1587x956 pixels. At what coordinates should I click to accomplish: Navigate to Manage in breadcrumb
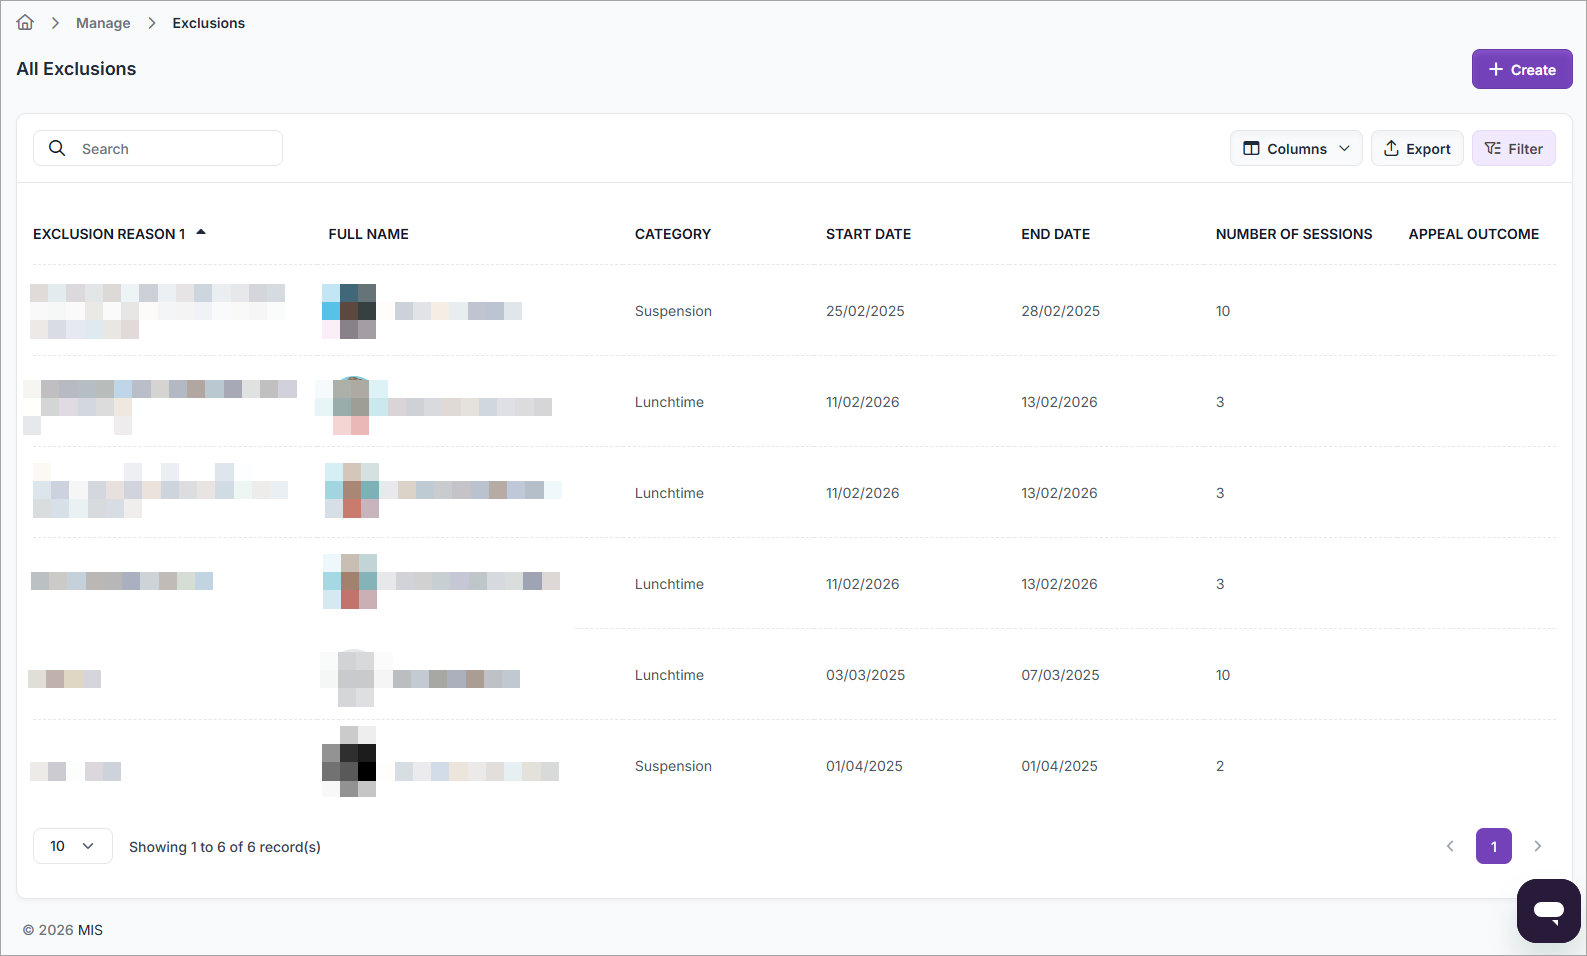(x=103, y=23)
